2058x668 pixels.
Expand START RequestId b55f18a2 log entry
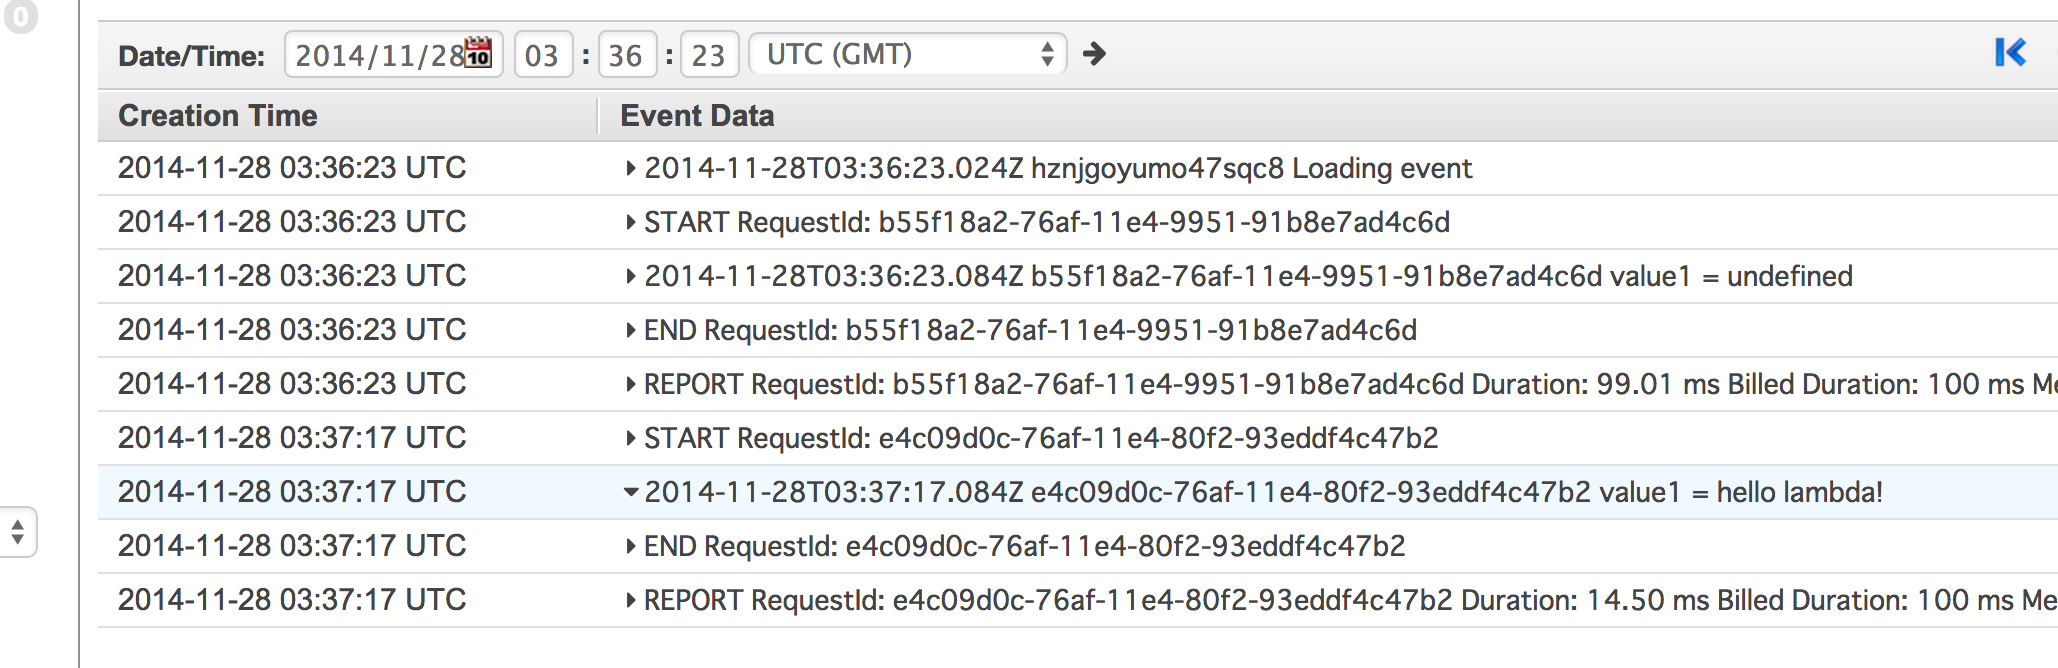(631, 222)
